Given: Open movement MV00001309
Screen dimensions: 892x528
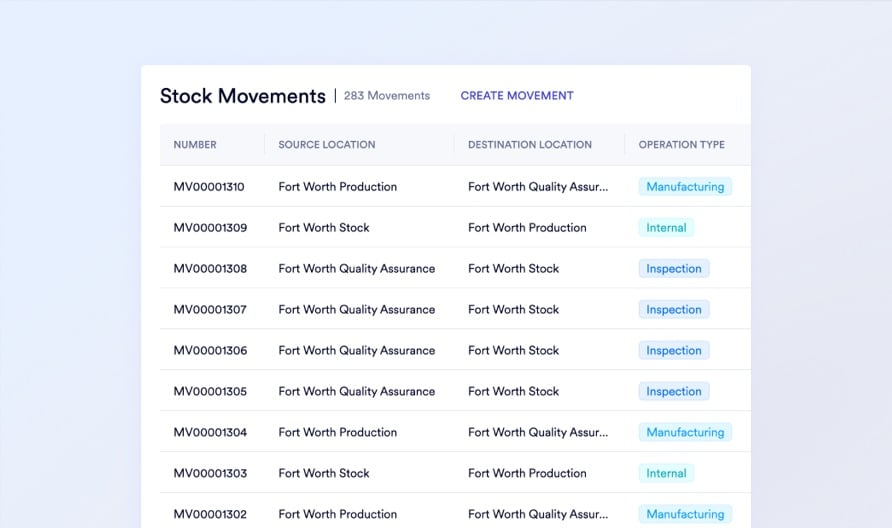Looking at the screenshot, I should pos(210,228).
